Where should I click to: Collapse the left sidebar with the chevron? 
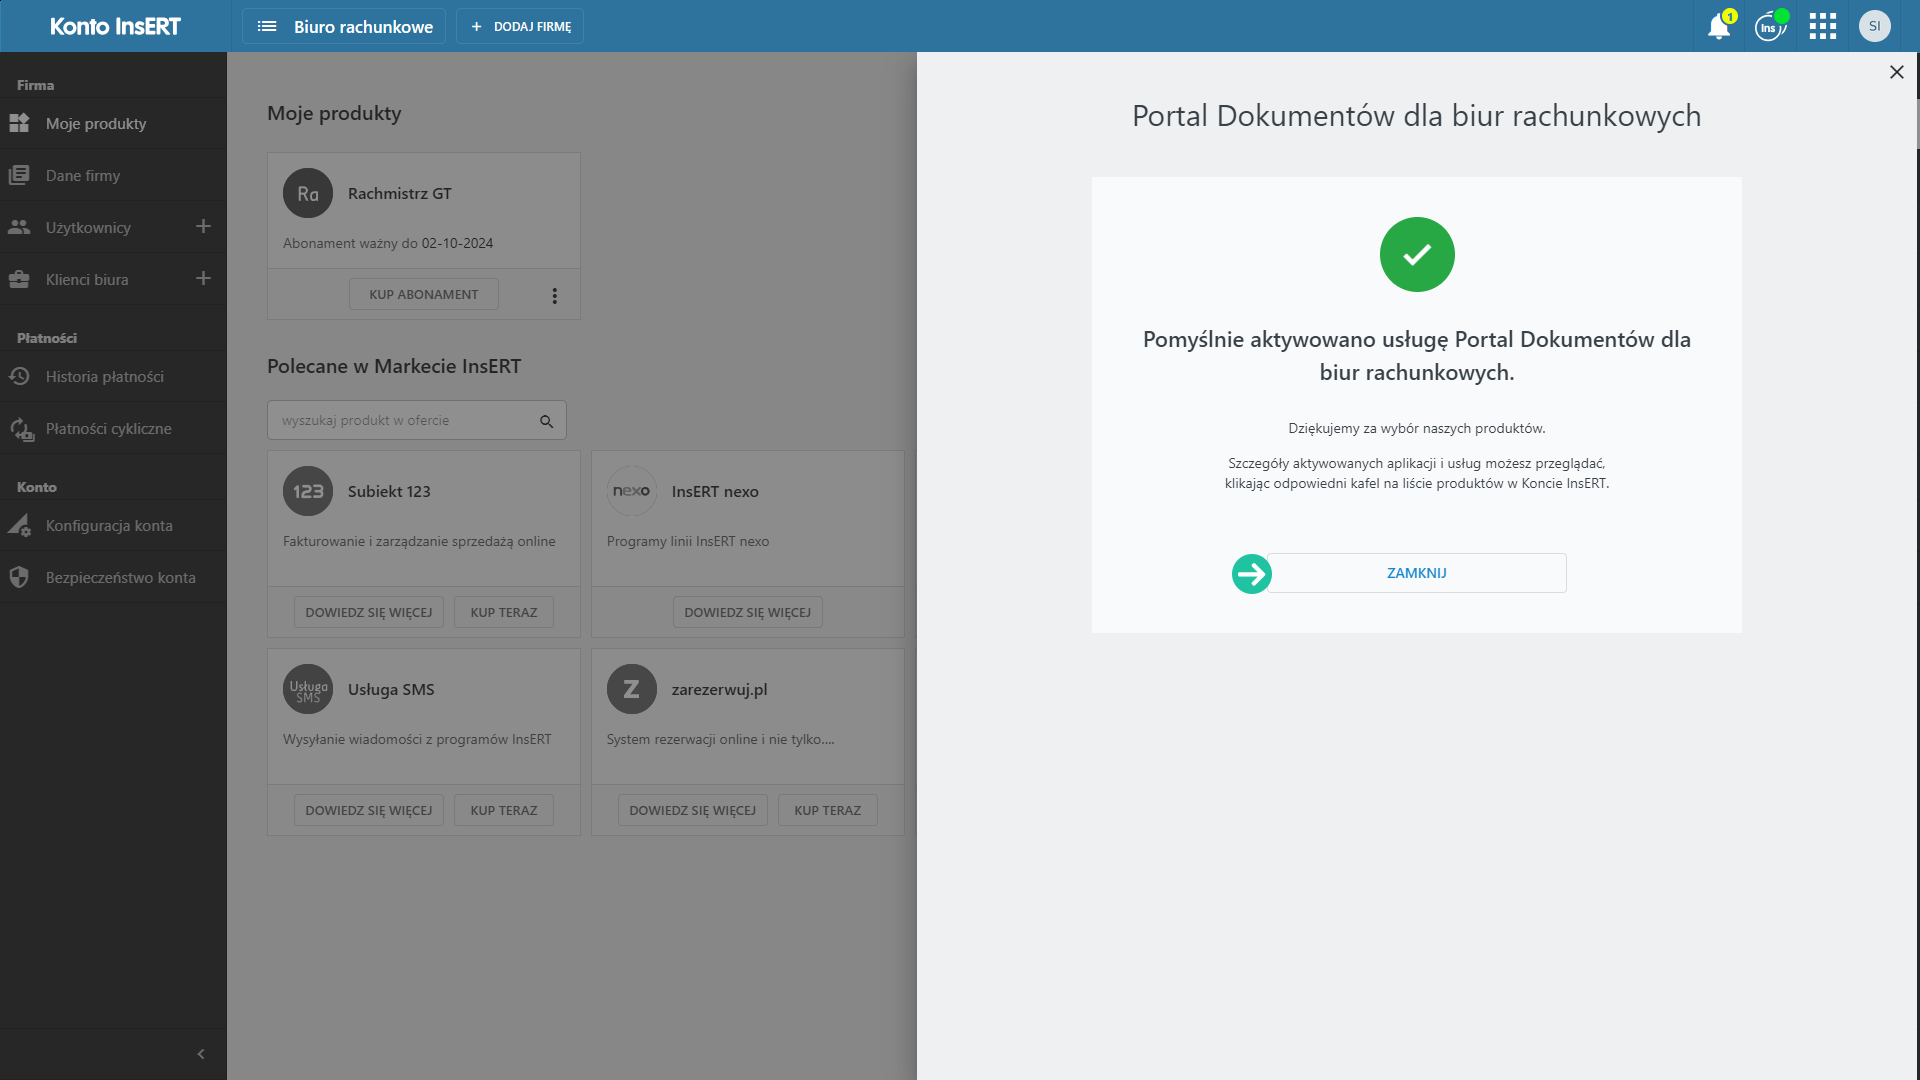(x=201, y=1054)
